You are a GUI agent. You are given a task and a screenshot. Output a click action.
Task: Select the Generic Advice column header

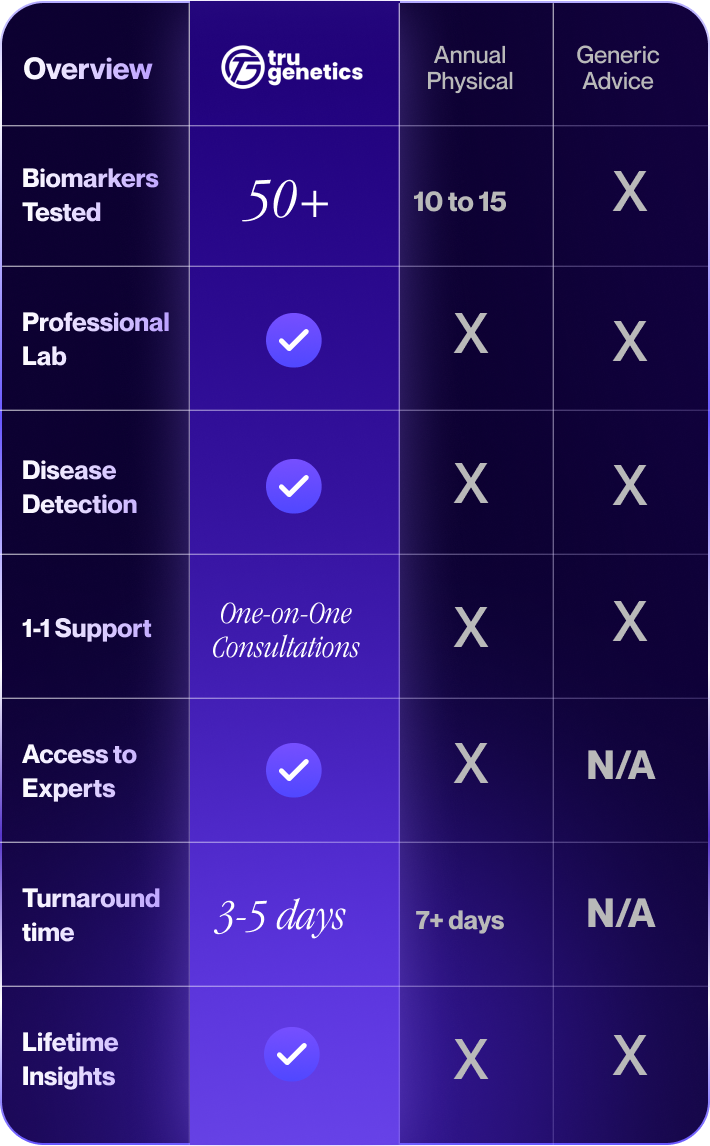[x=618, y=68]
